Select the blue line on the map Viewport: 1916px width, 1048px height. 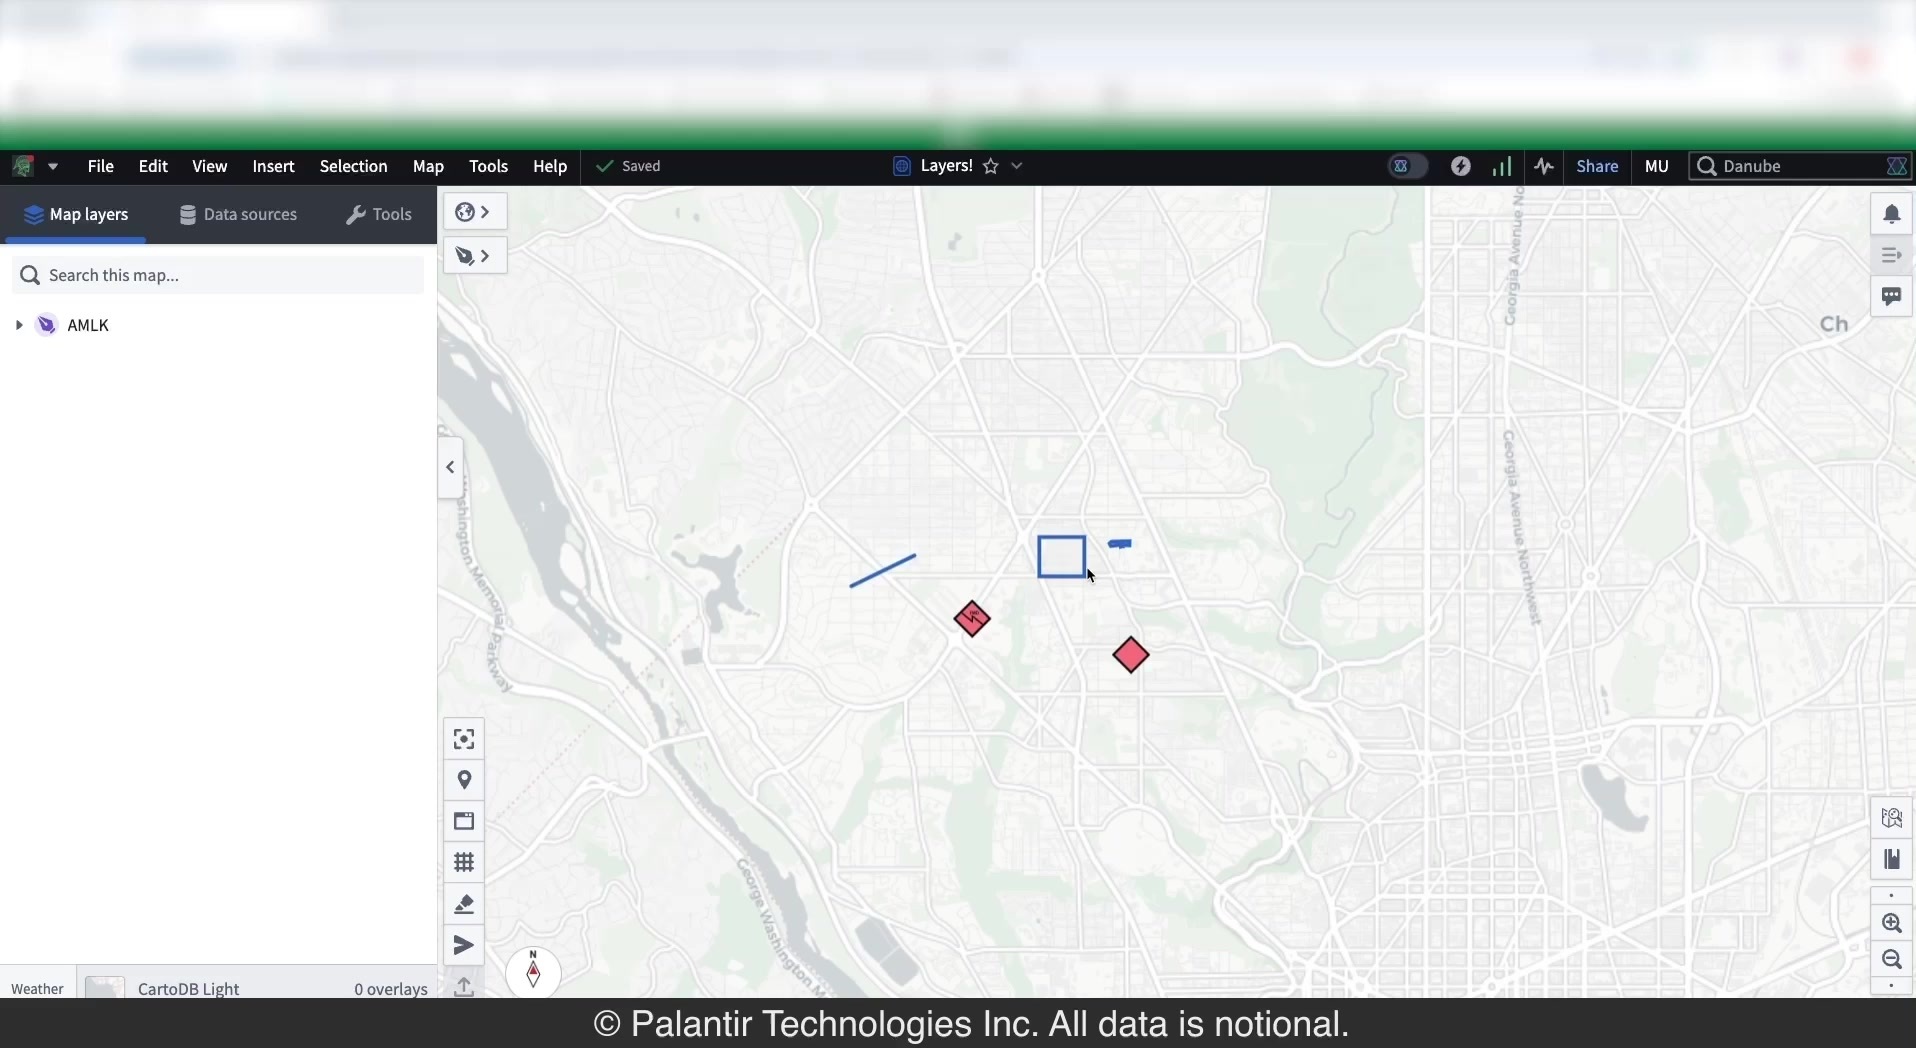tap(883, 570)
